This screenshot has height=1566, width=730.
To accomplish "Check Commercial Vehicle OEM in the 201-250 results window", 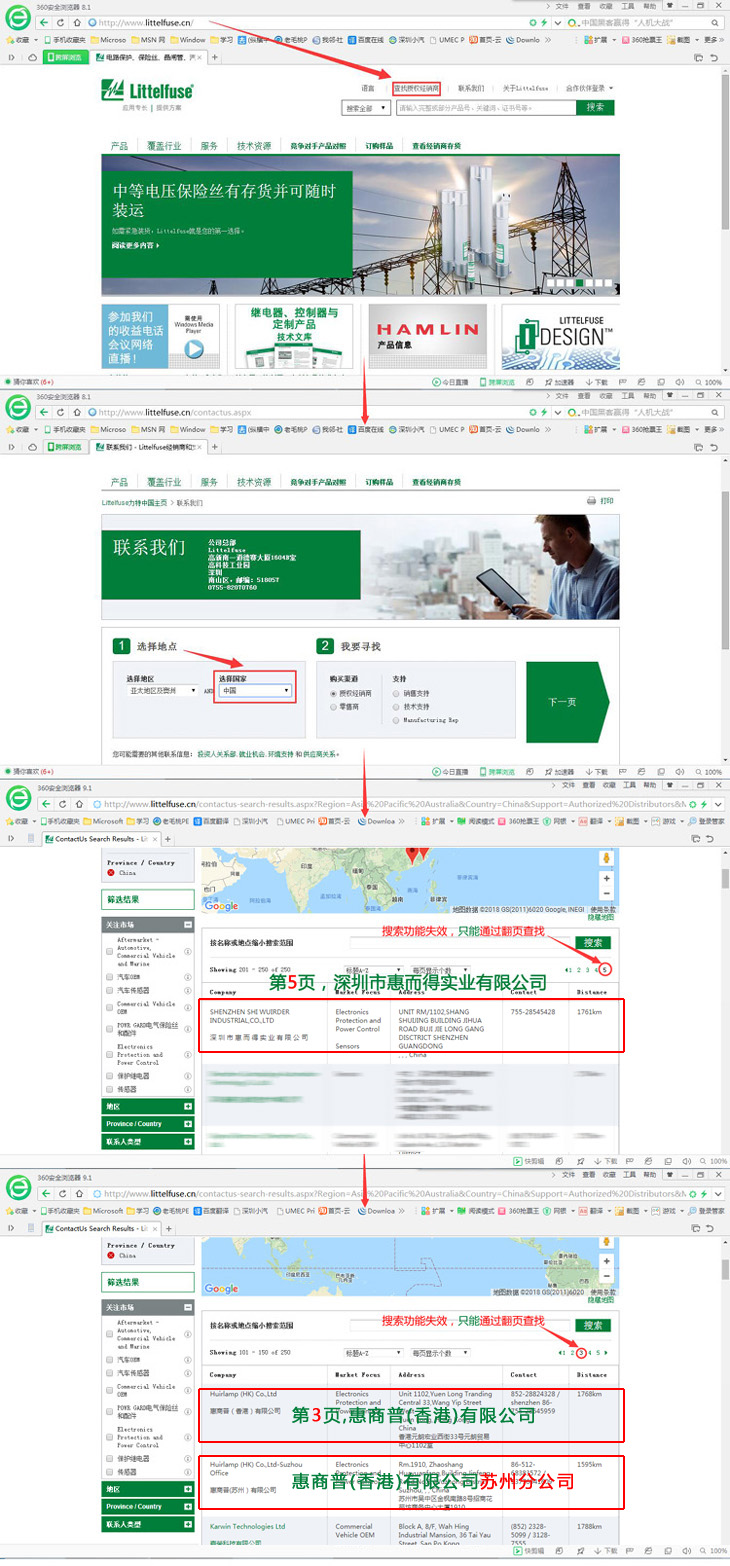I will tap(110, 1007).
